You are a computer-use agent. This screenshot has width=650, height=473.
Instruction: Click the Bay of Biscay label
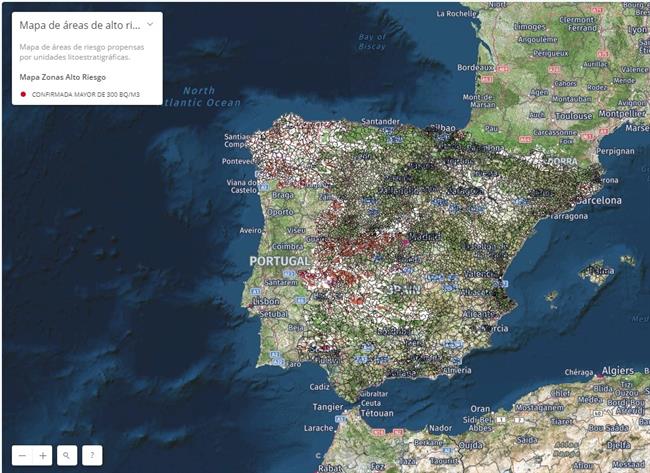click(371, 41)
